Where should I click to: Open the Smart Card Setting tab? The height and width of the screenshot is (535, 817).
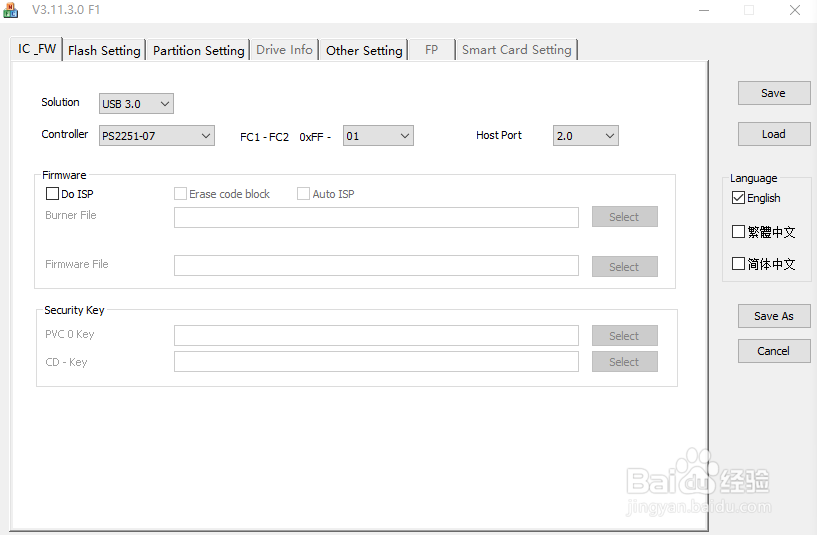pos(517,50)
